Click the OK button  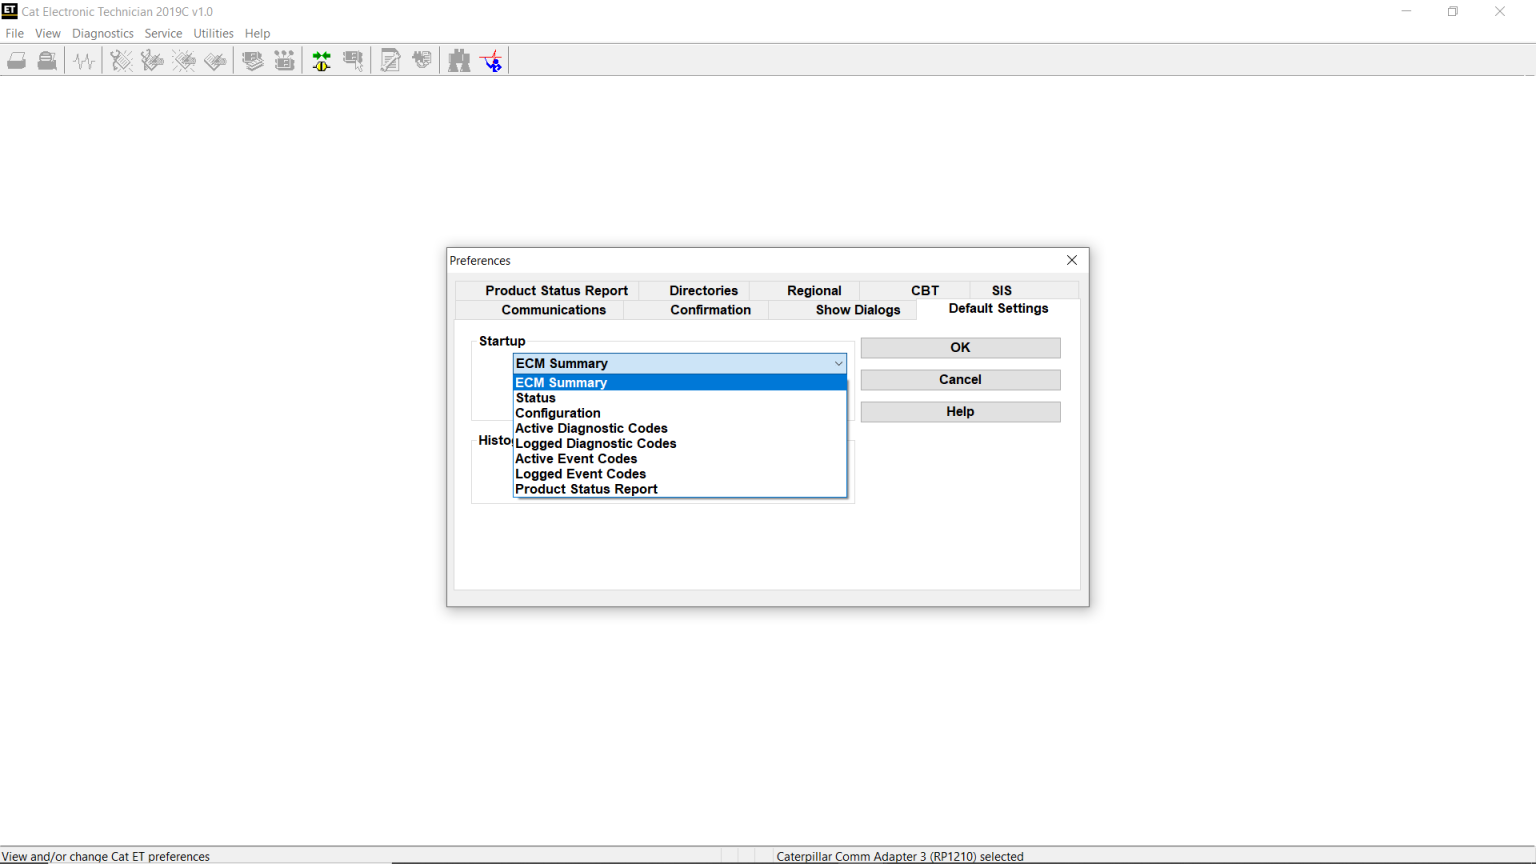959,347
